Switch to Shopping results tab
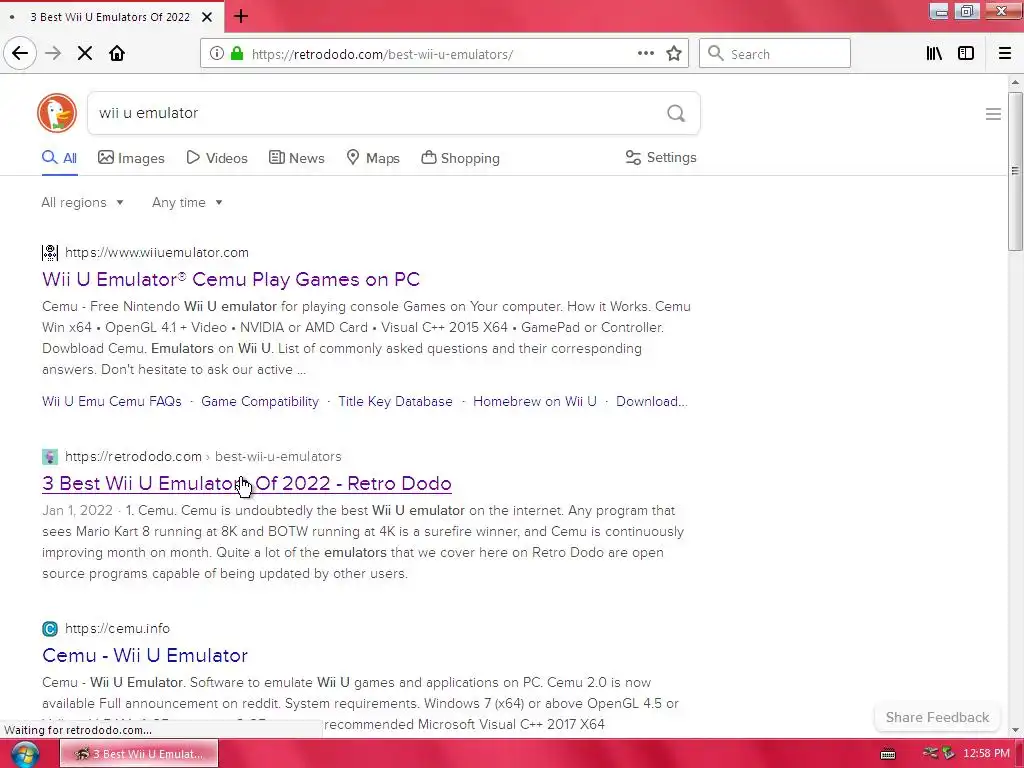This screenshot has width=1024, height=768. point(460,158)
